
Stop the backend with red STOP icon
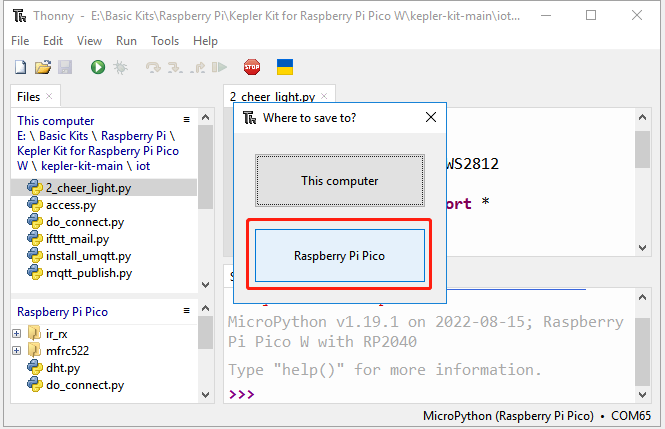coord(252,67)
